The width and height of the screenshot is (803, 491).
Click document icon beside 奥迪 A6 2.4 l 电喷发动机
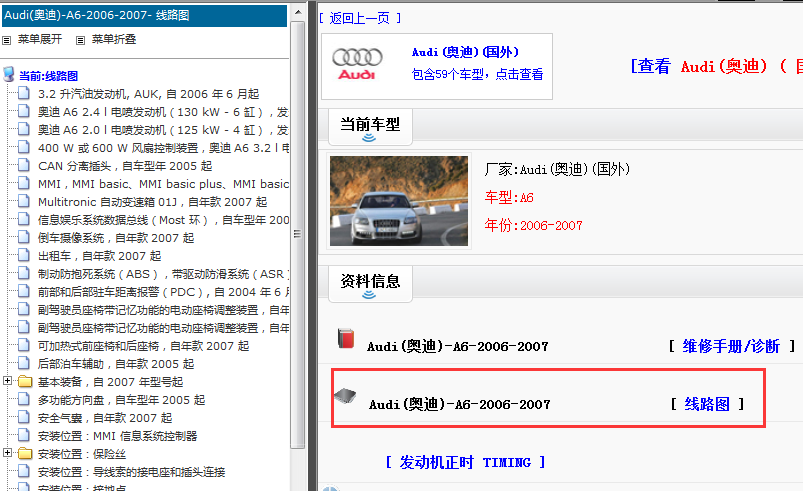click(24, 111)
